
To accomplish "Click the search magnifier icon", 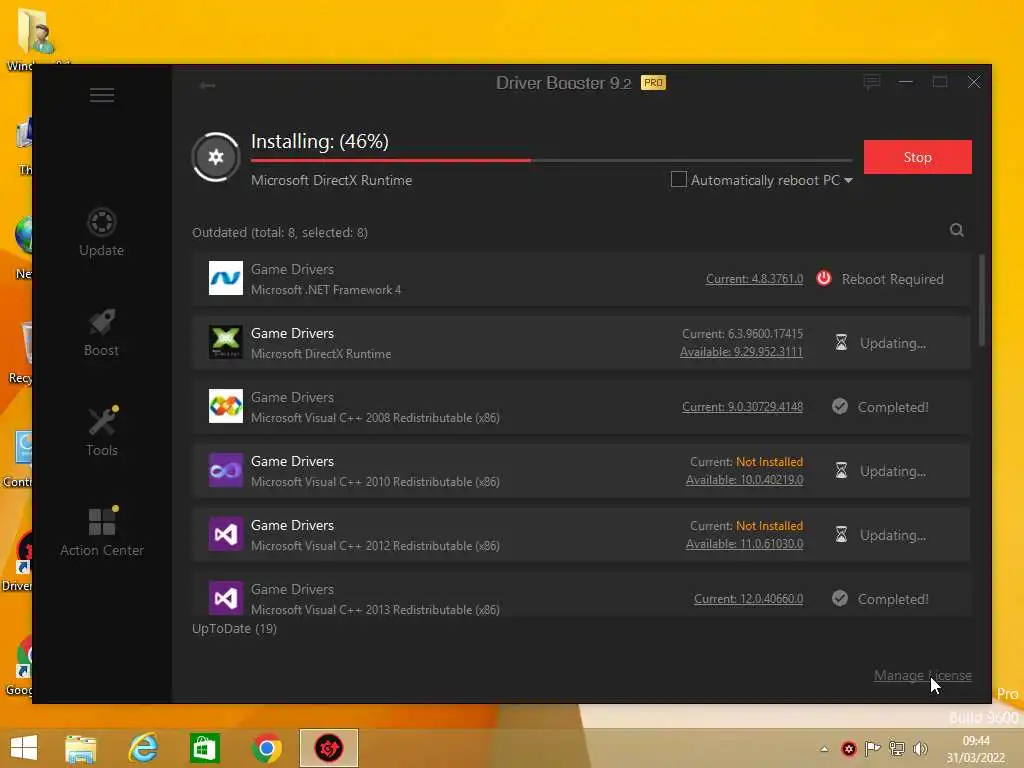I will pyautogui.click(x=957, y=231).
